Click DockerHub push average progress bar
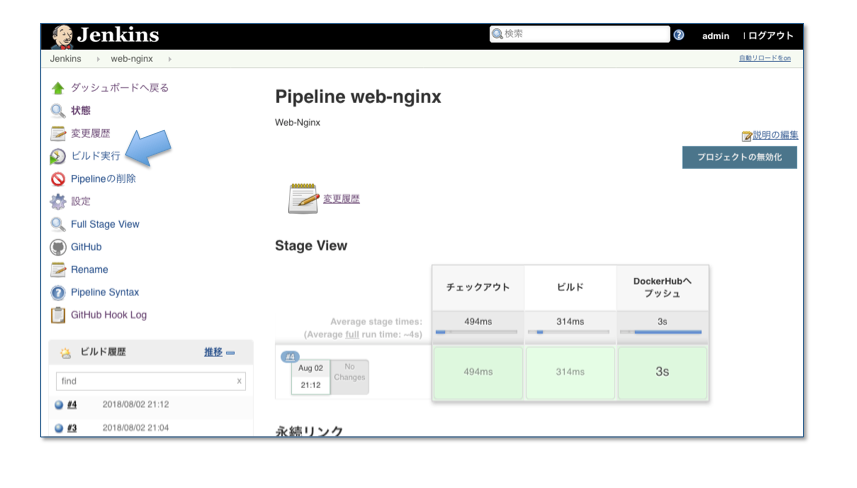The image size is (857, 488). 661,332
